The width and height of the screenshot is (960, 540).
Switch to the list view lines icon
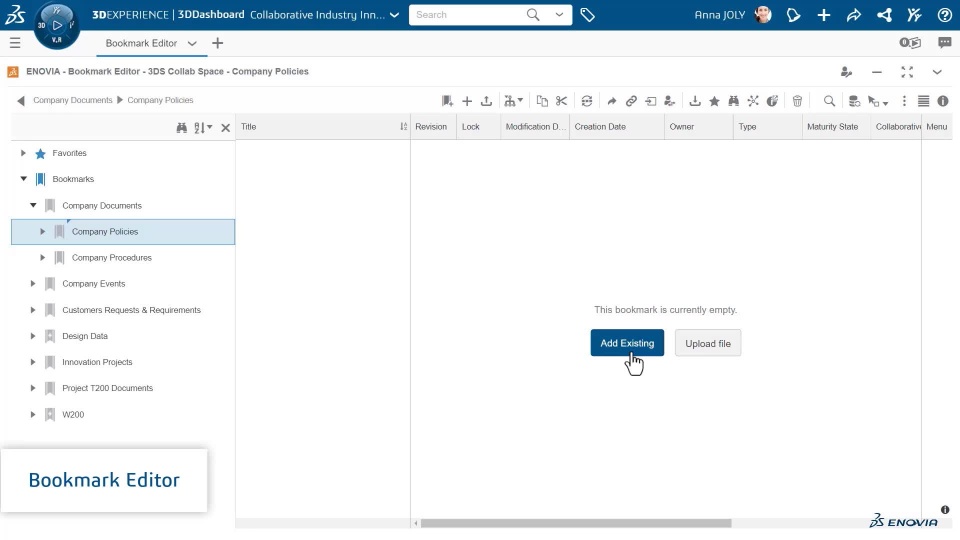(923, 101)
